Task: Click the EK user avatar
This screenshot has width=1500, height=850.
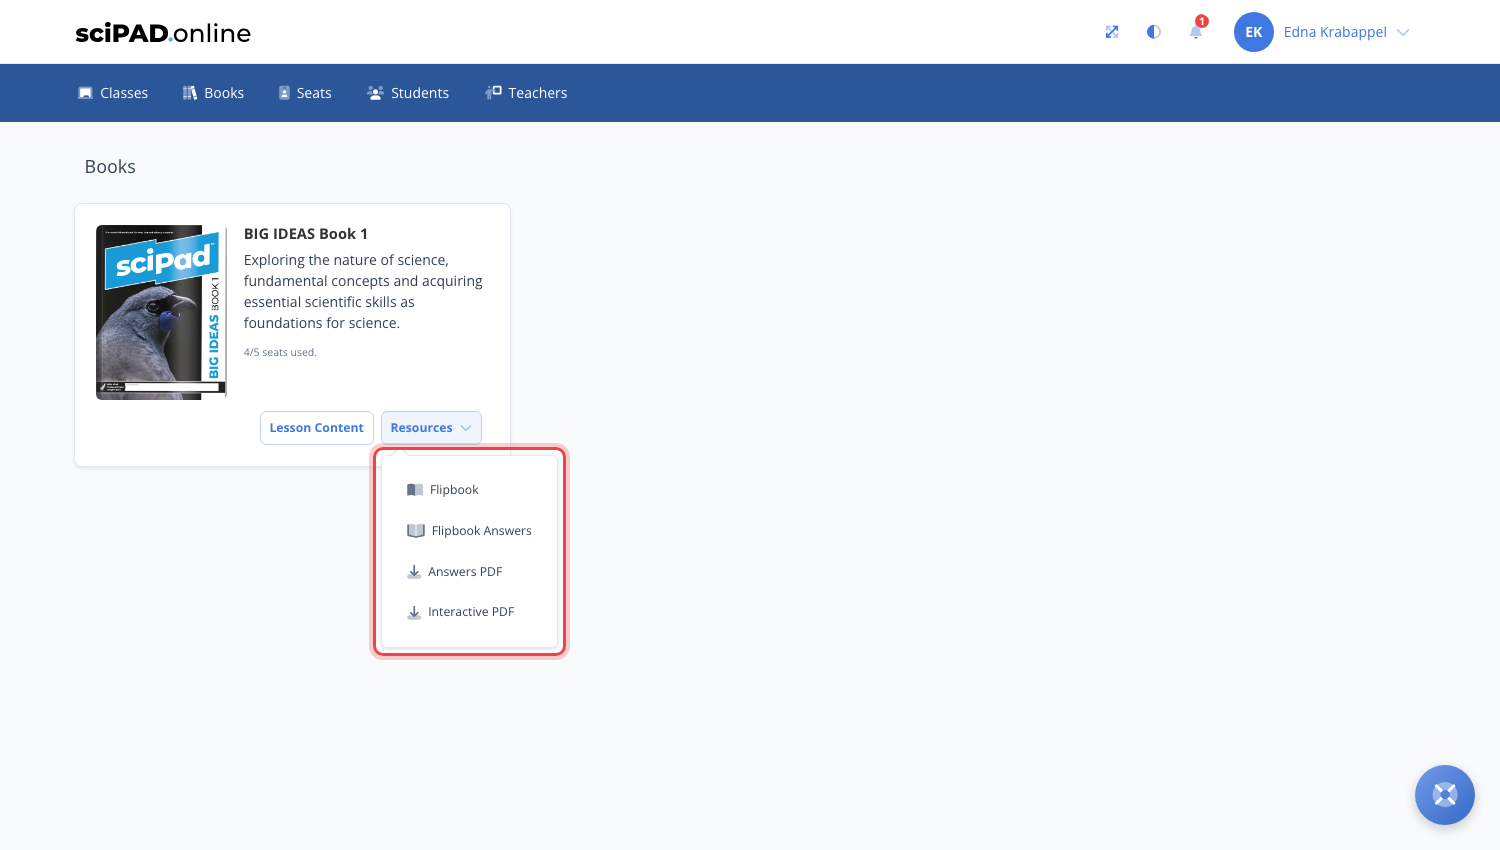Action: point(1254,32)
